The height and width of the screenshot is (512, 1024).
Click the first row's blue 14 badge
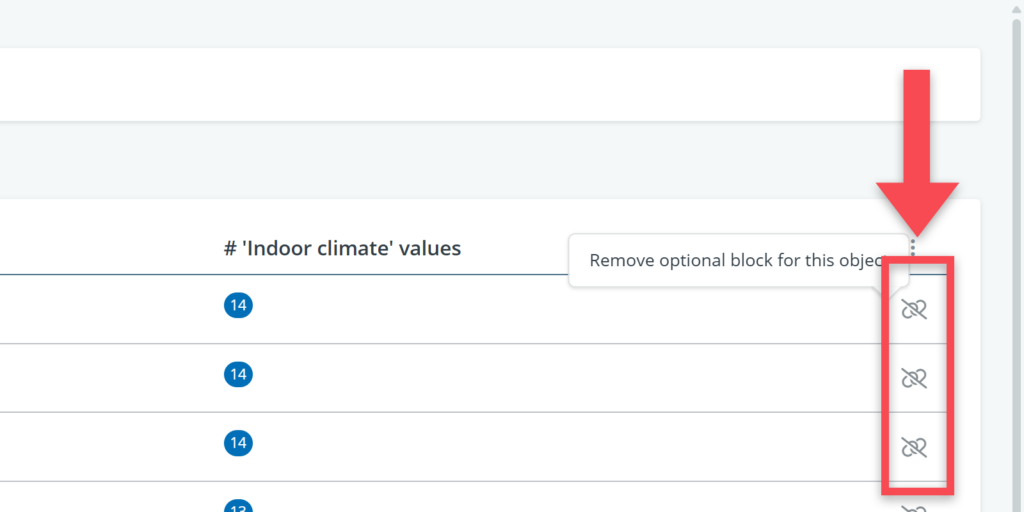click(x=238, y=306)
